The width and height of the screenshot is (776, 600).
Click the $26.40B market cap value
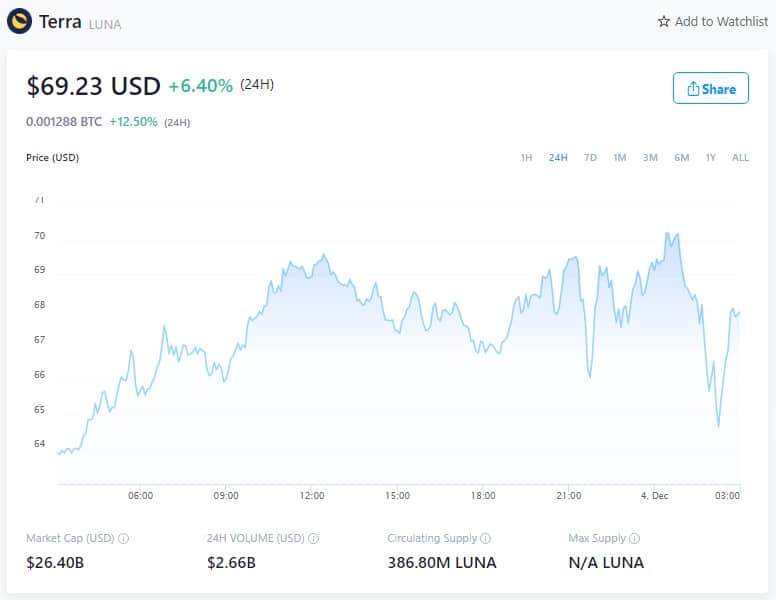(55, 563)
